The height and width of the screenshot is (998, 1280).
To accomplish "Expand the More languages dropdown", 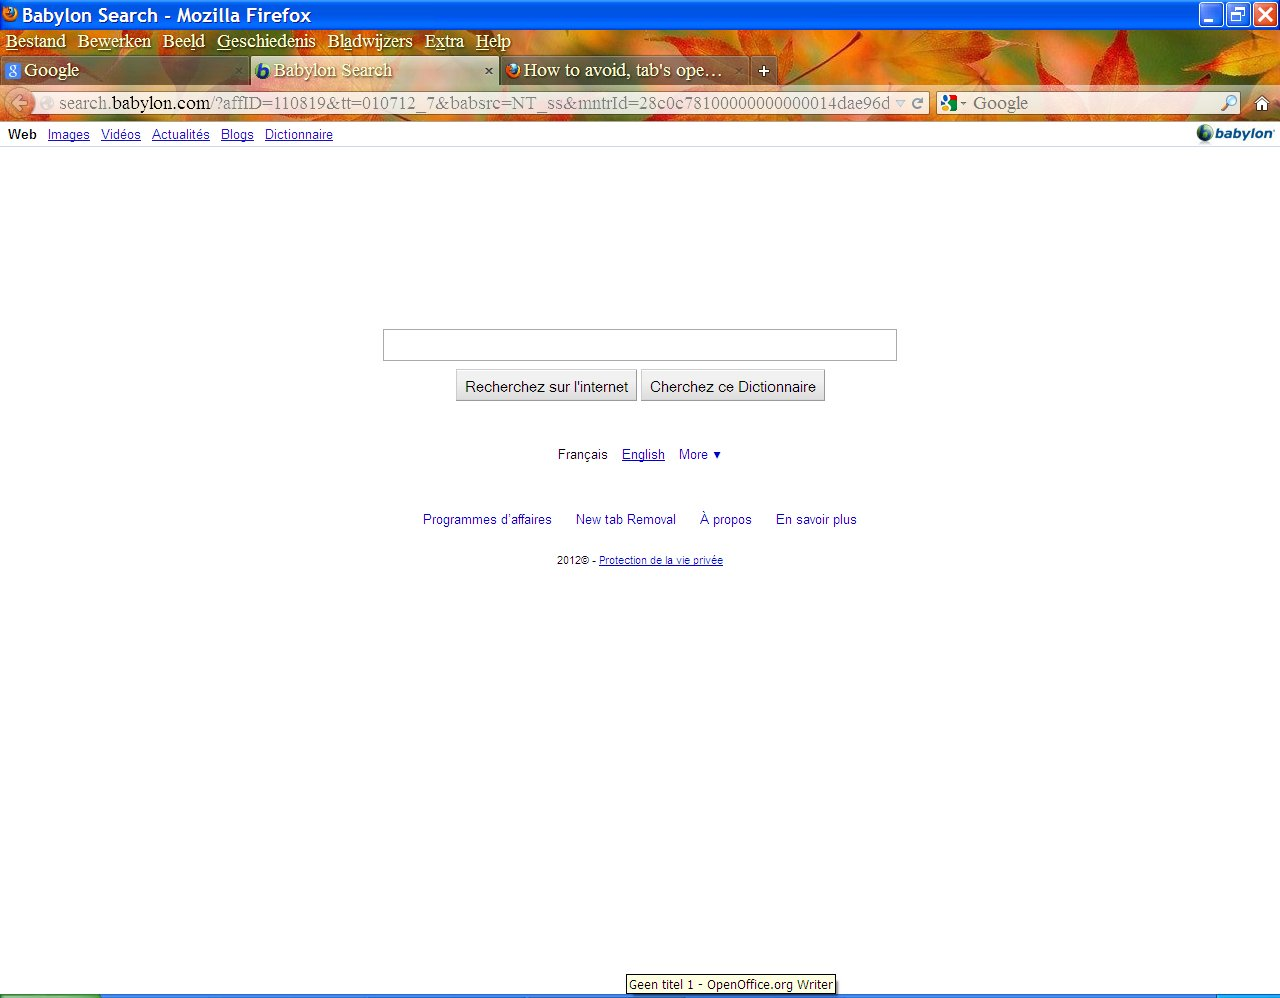I will pos(700,454).
